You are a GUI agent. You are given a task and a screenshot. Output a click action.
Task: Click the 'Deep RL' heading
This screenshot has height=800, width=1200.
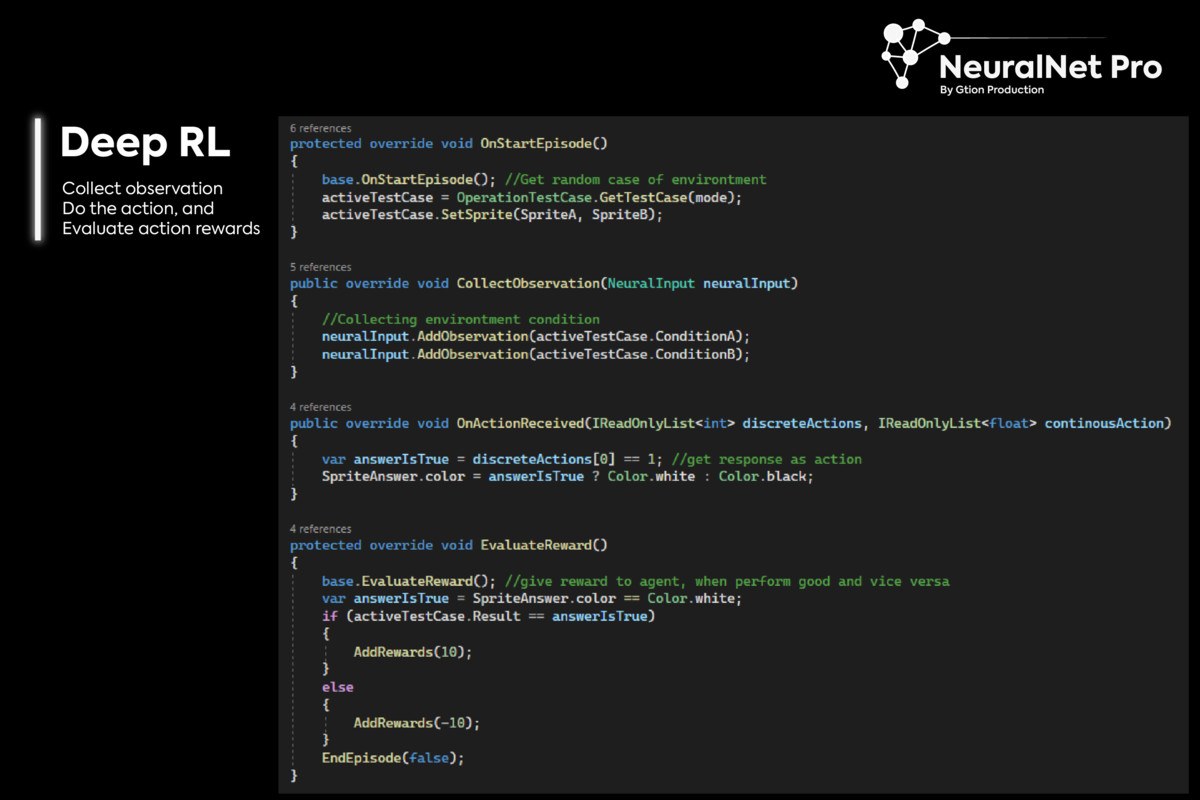[x=145, y=143]
